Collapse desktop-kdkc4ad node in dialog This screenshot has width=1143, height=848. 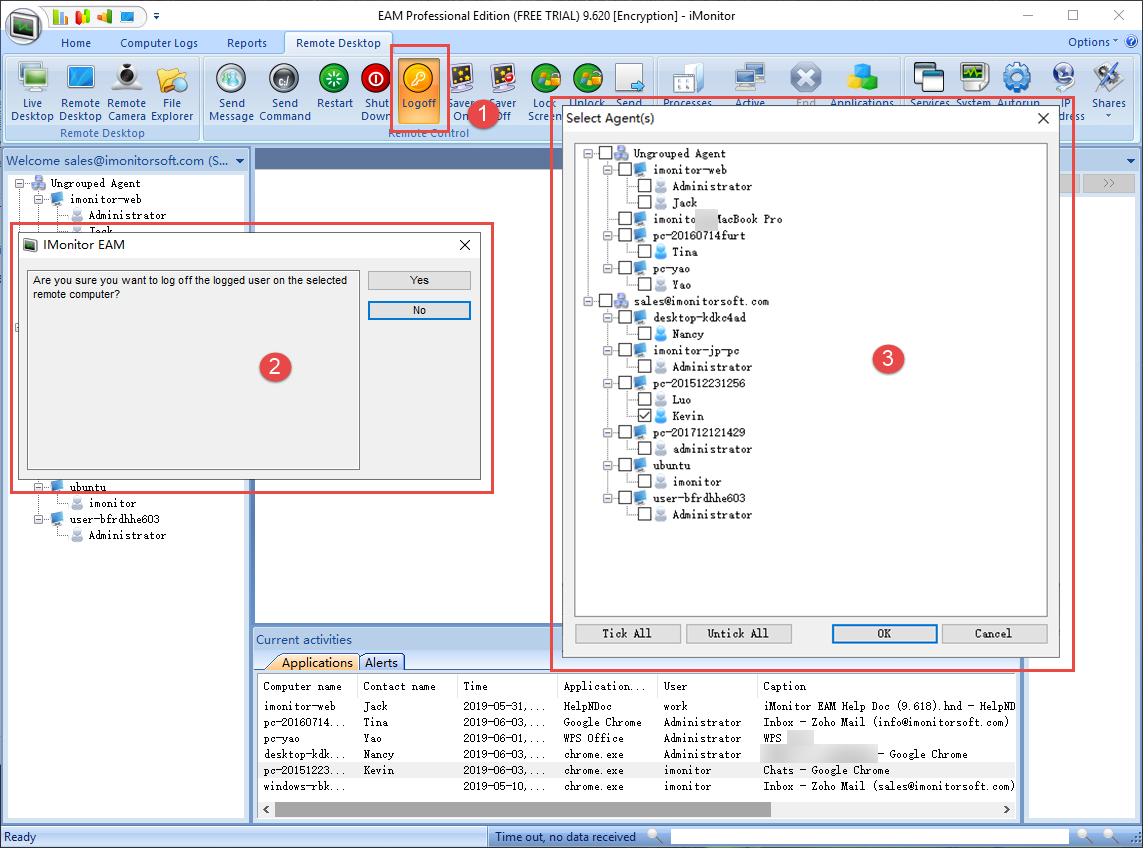click(x=607, y=317)
